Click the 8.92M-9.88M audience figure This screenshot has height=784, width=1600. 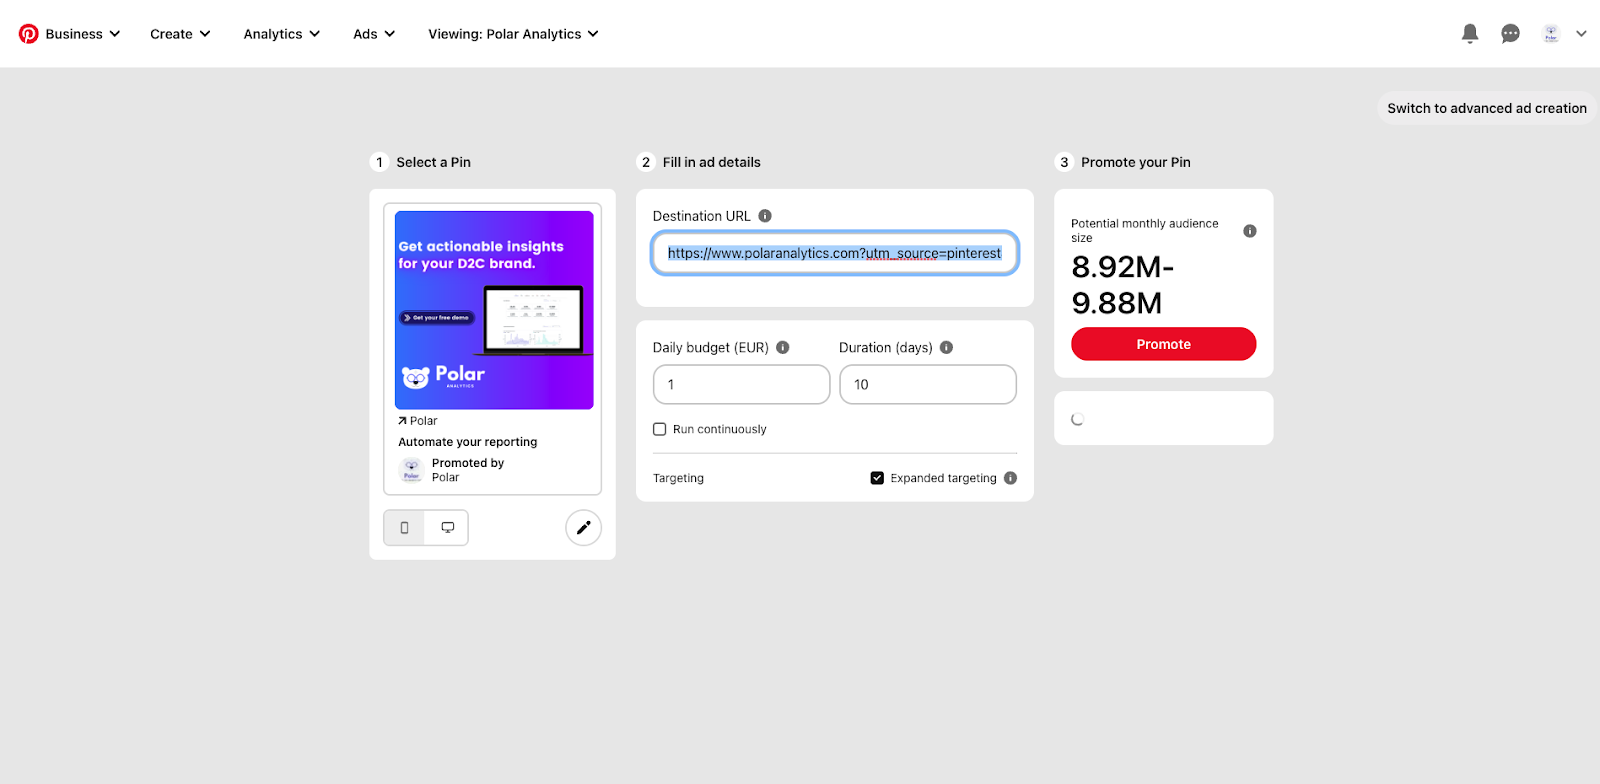1122,285
